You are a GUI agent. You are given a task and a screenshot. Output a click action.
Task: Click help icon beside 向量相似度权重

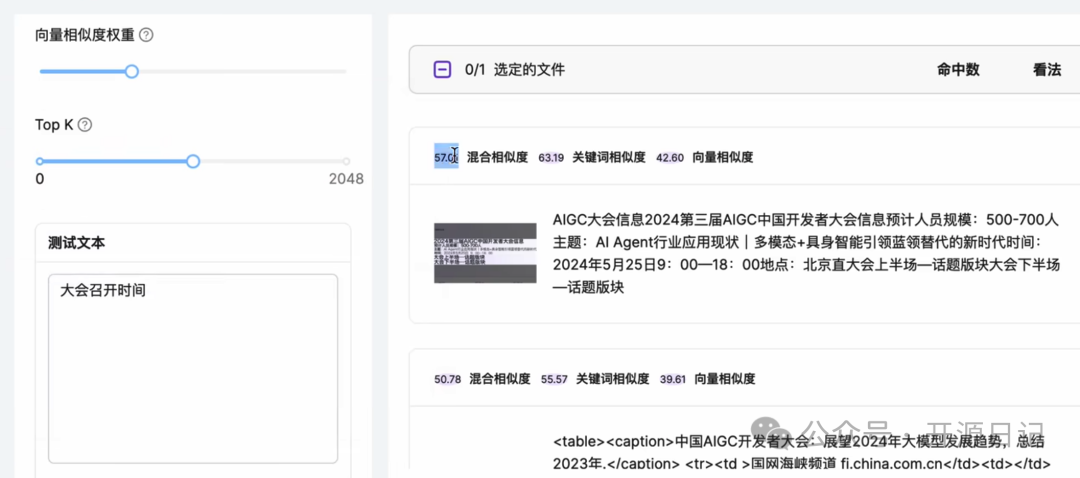[x=146, y=34]
